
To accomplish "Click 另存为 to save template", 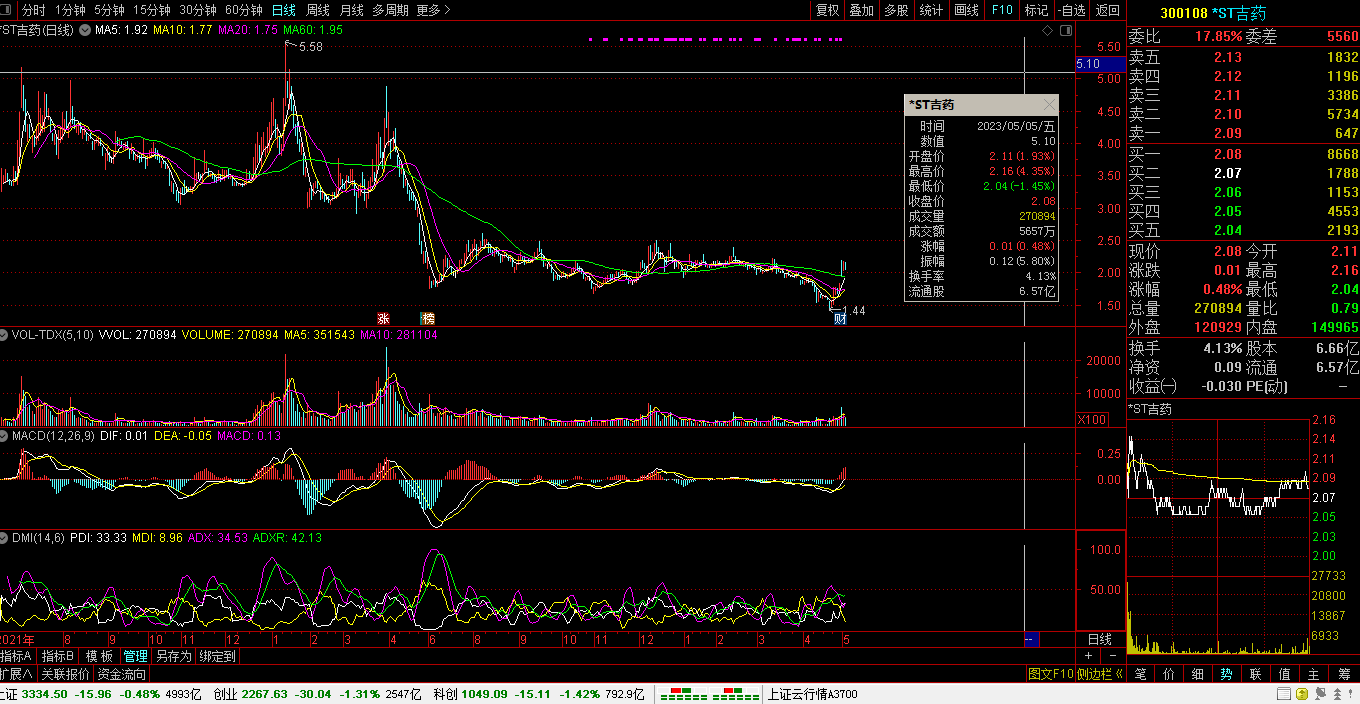I will (173, 656).
